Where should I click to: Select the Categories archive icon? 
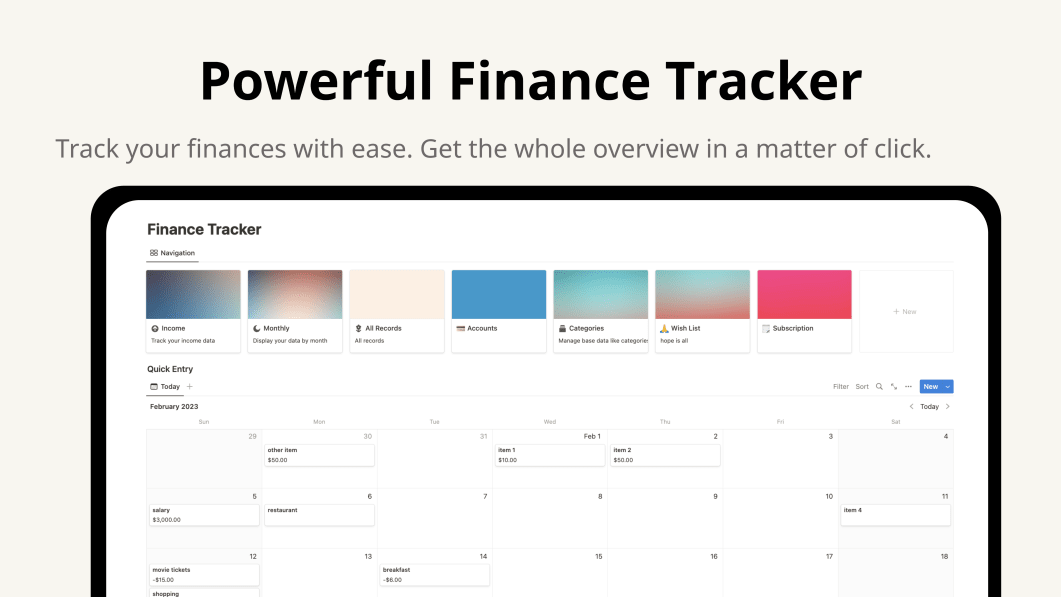(x=562, y=328)
